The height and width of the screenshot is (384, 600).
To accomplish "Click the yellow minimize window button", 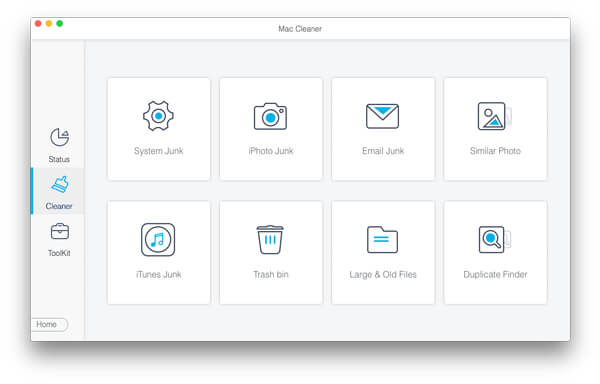I will tap(49, 23).
